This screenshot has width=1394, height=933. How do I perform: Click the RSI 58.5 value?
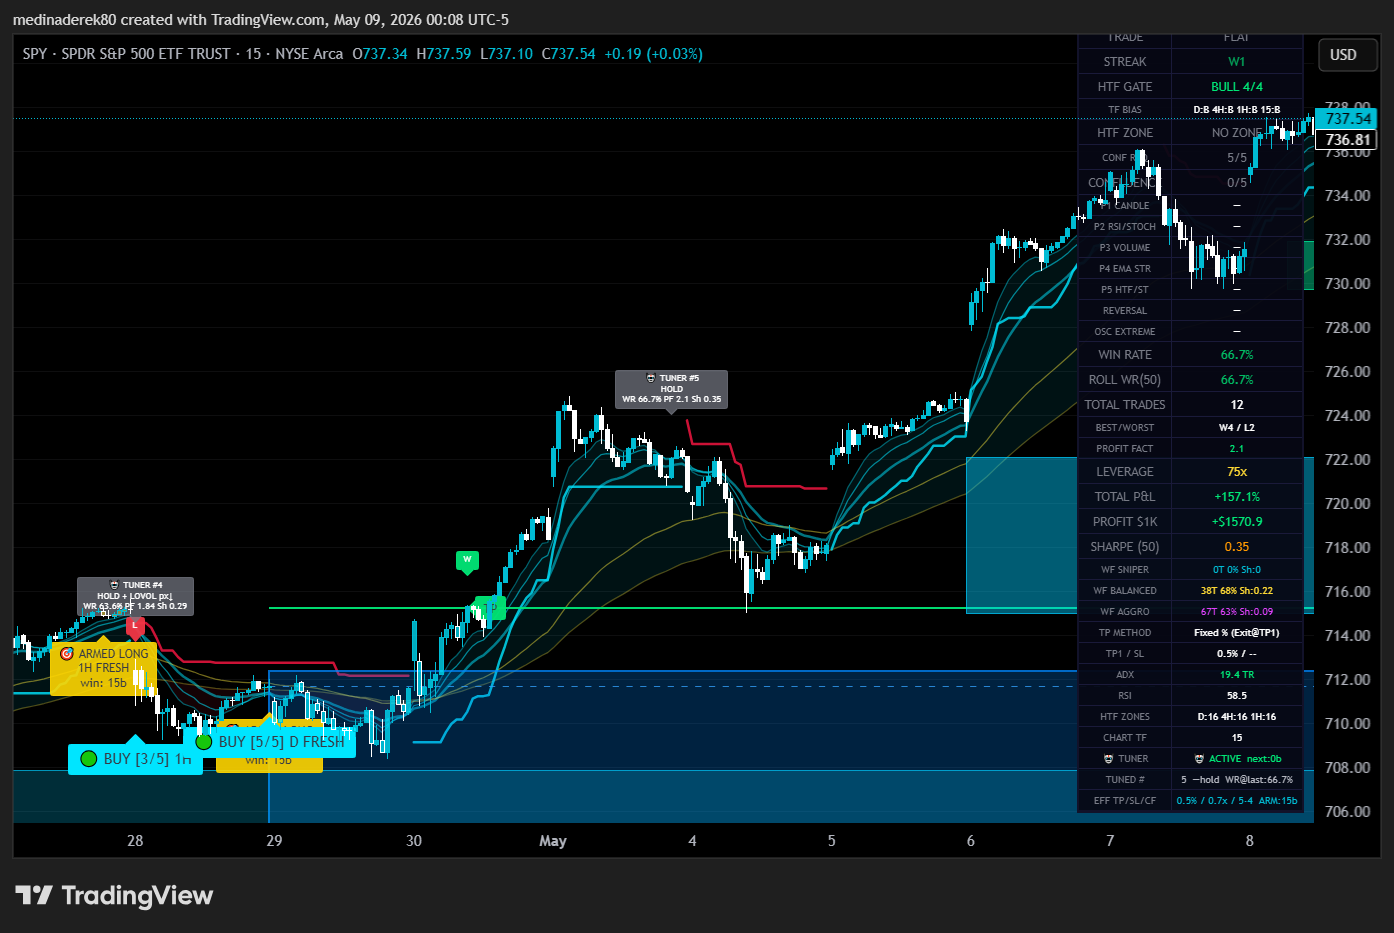(x=1237, y=696)
